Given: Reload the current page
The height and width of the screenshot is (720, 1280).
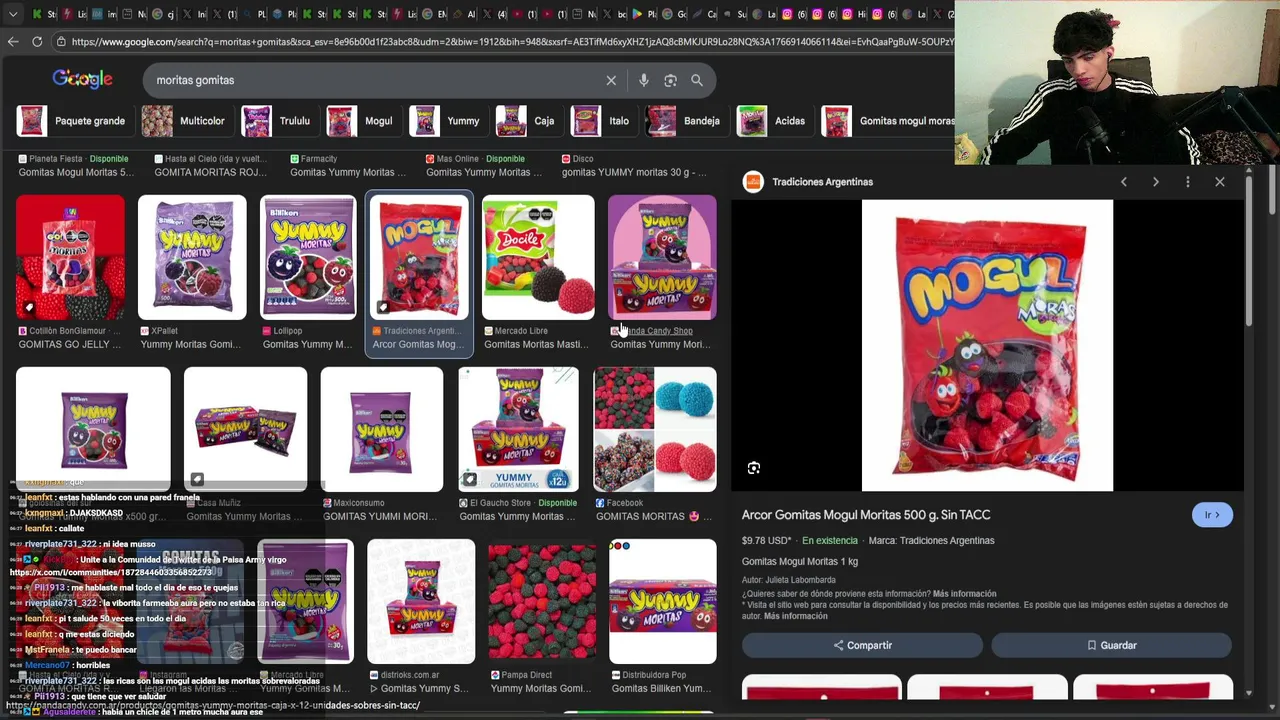Looking at the screenshot, I should tap(37, 41).
